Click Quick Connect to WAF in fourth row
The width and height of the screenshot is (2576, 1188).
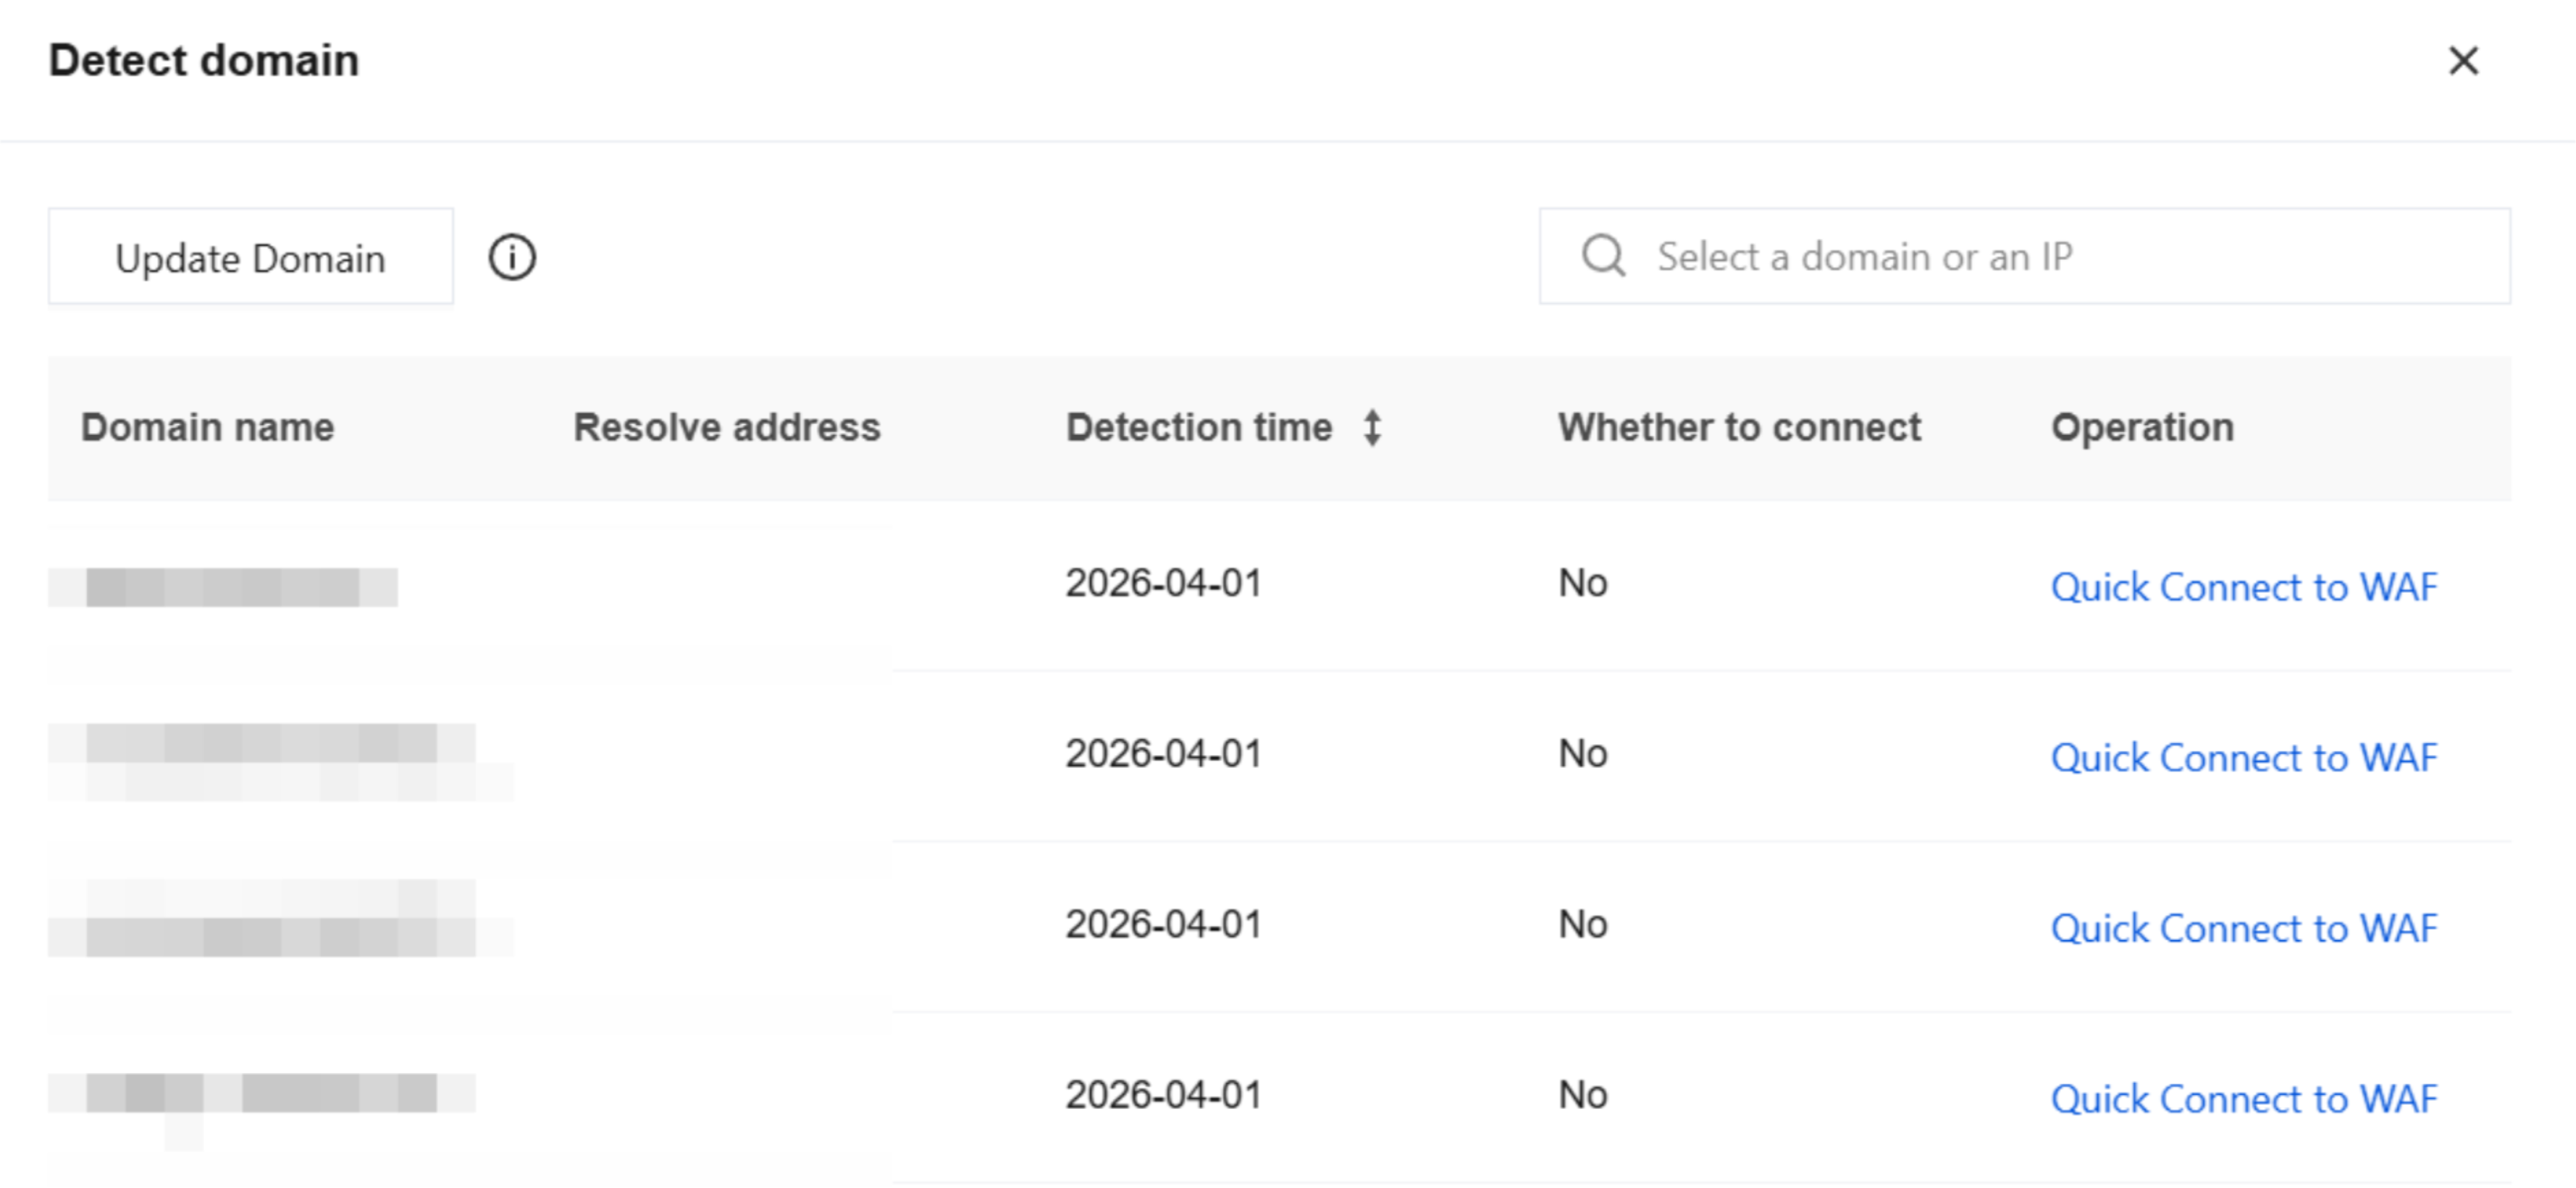click(2244, 1099)
